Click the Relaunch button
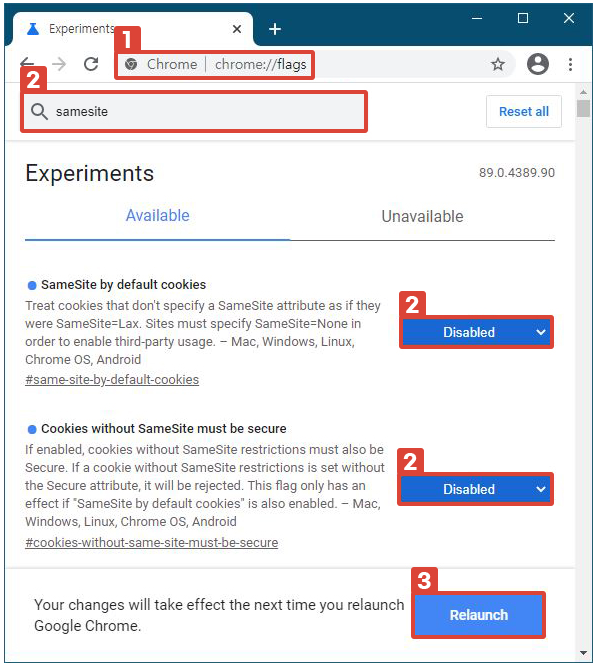The image size is (596, 669). (479, 615)
